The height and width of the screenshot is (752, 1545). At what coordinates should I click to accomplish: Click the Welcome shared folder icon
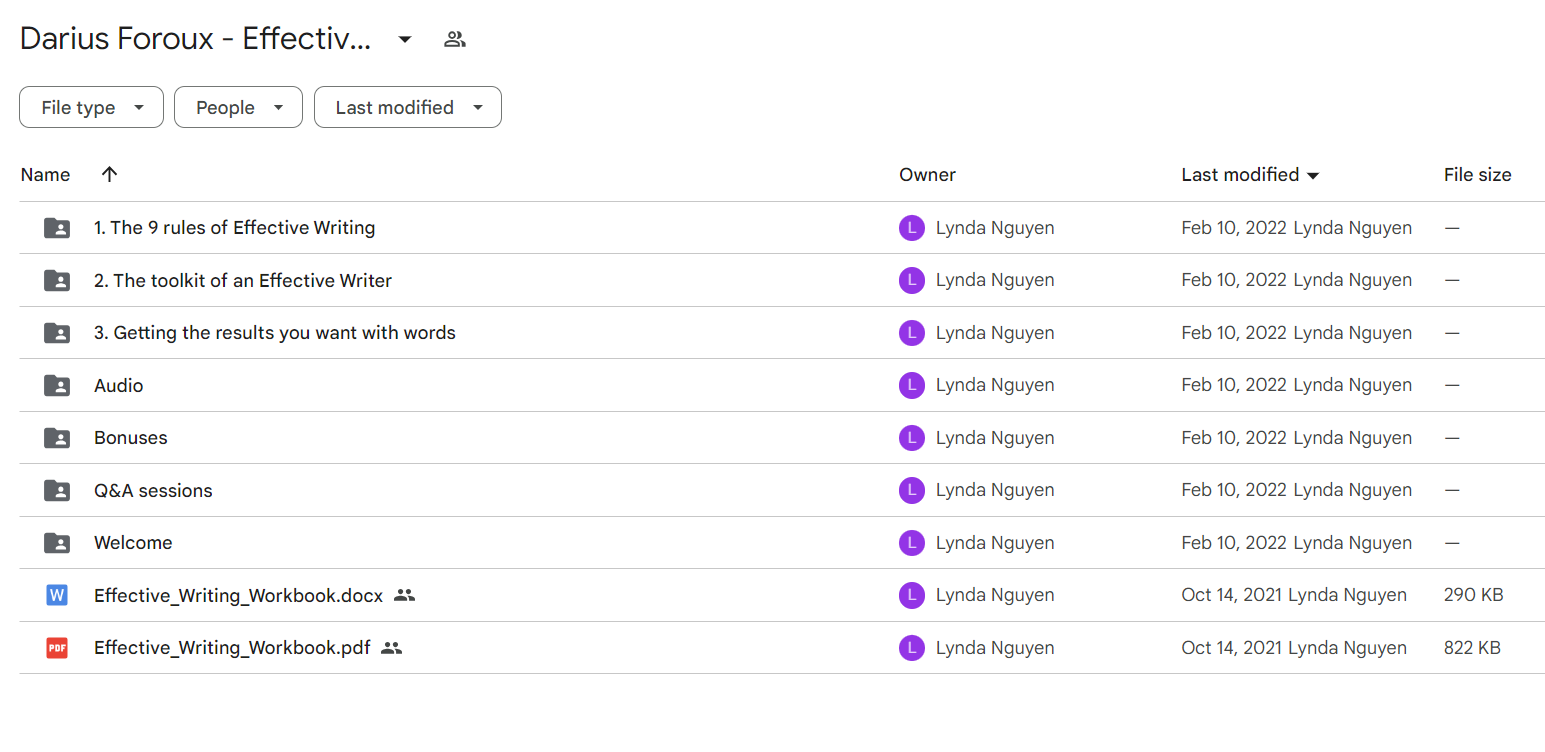pyautogui.click(x=57, y=543)
